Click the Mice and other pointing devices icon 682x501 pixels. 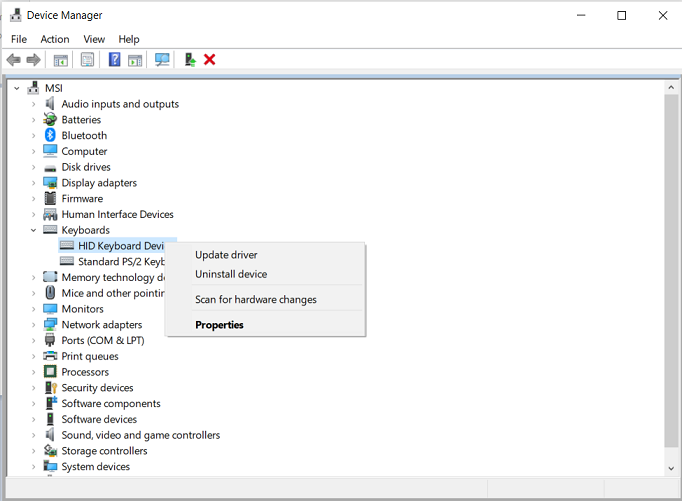coord(50,293)
